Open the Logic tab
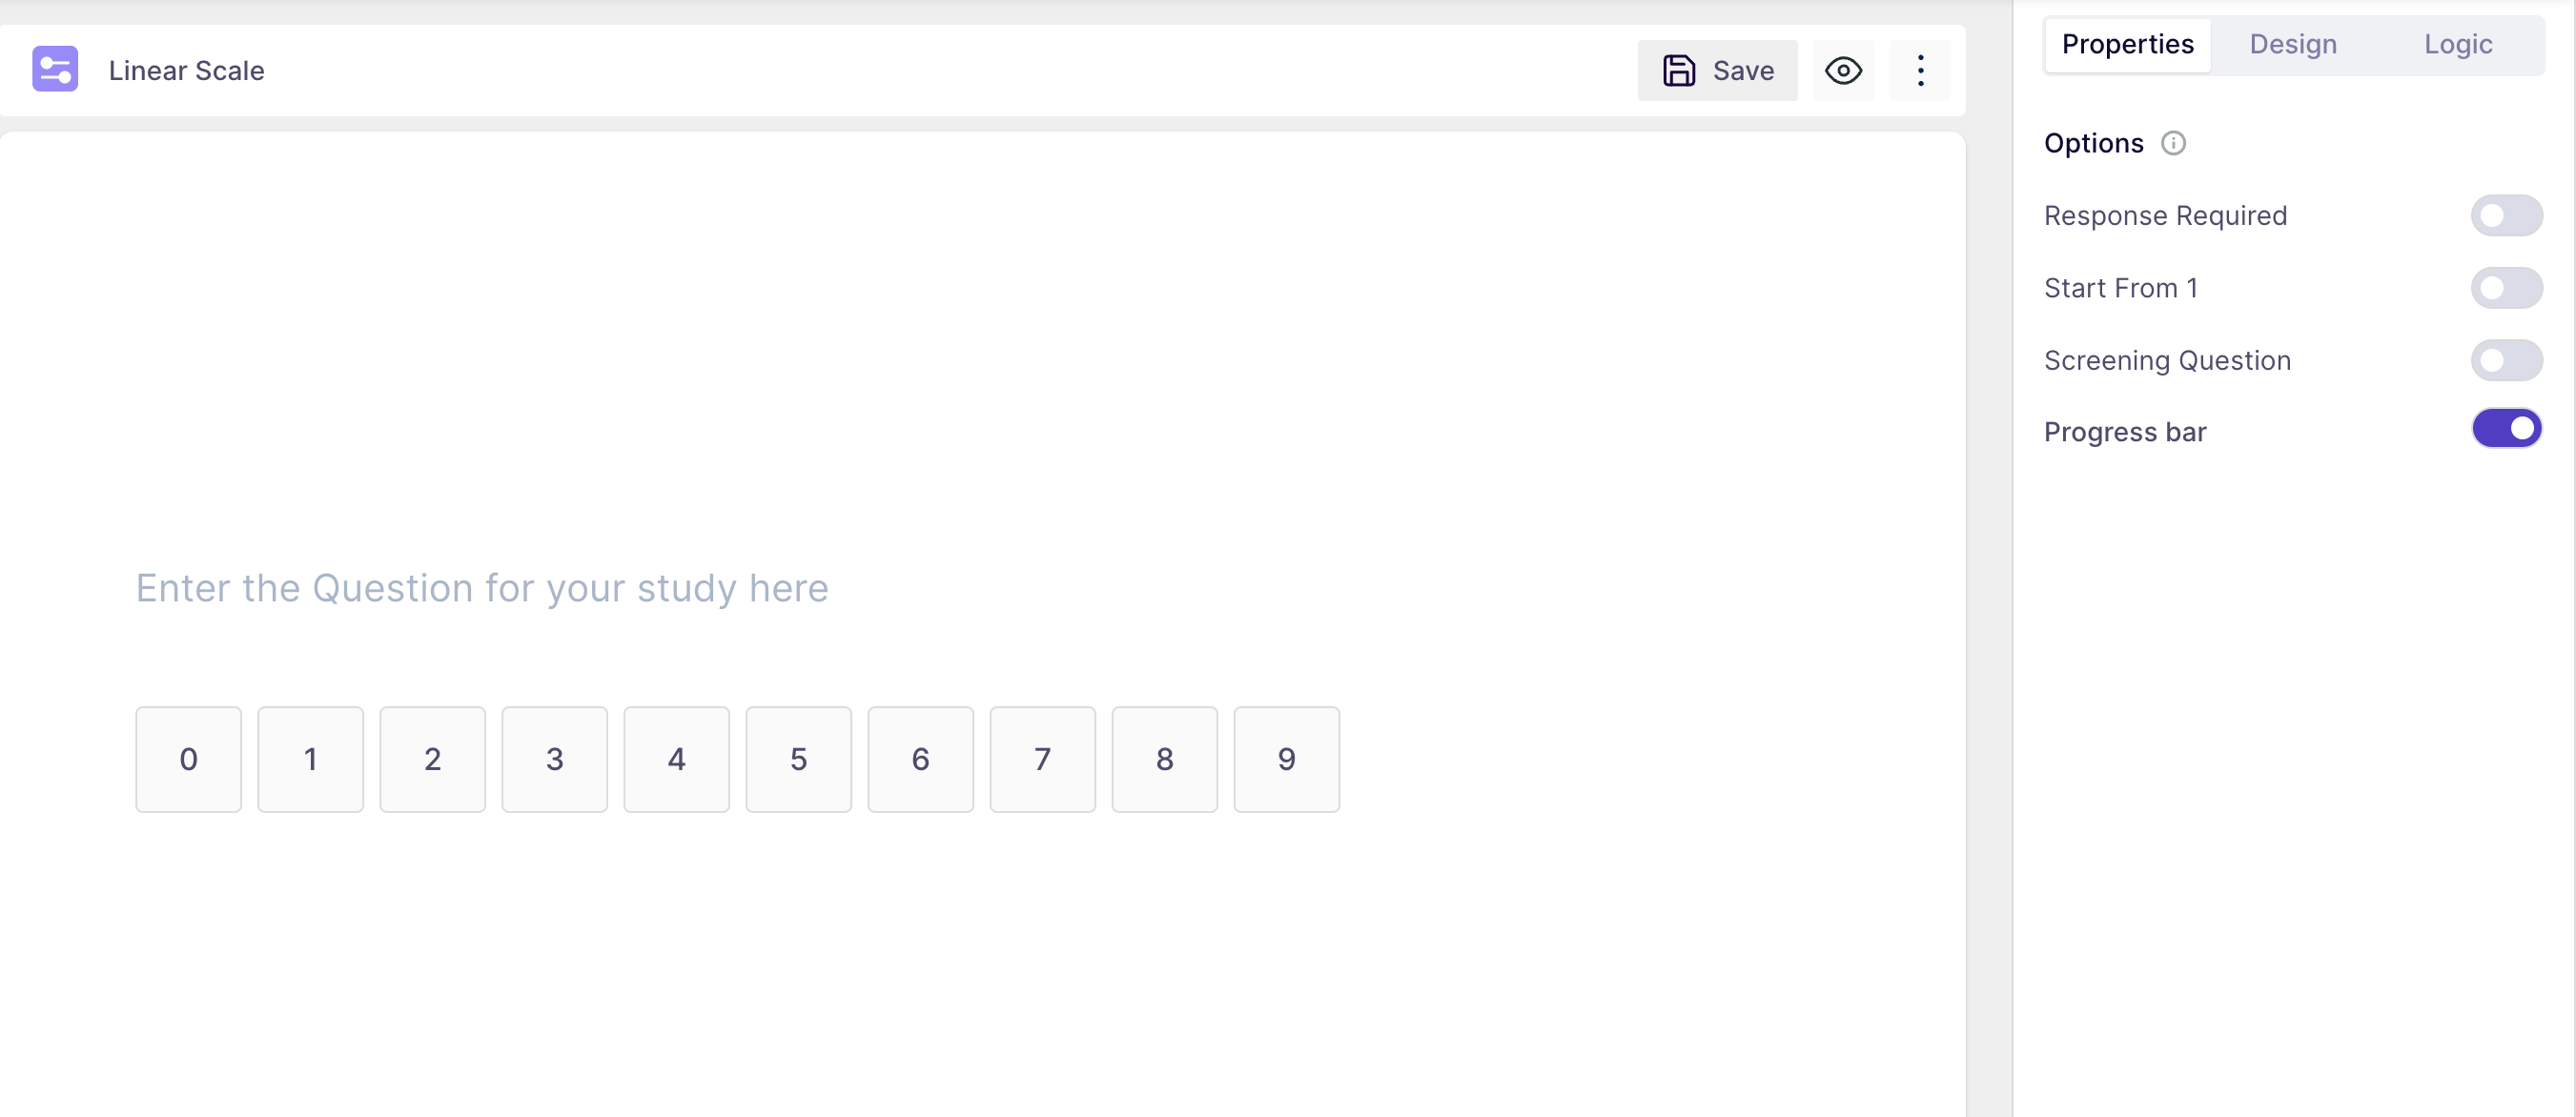The image size is (2576, 1117). [2457, 45]
